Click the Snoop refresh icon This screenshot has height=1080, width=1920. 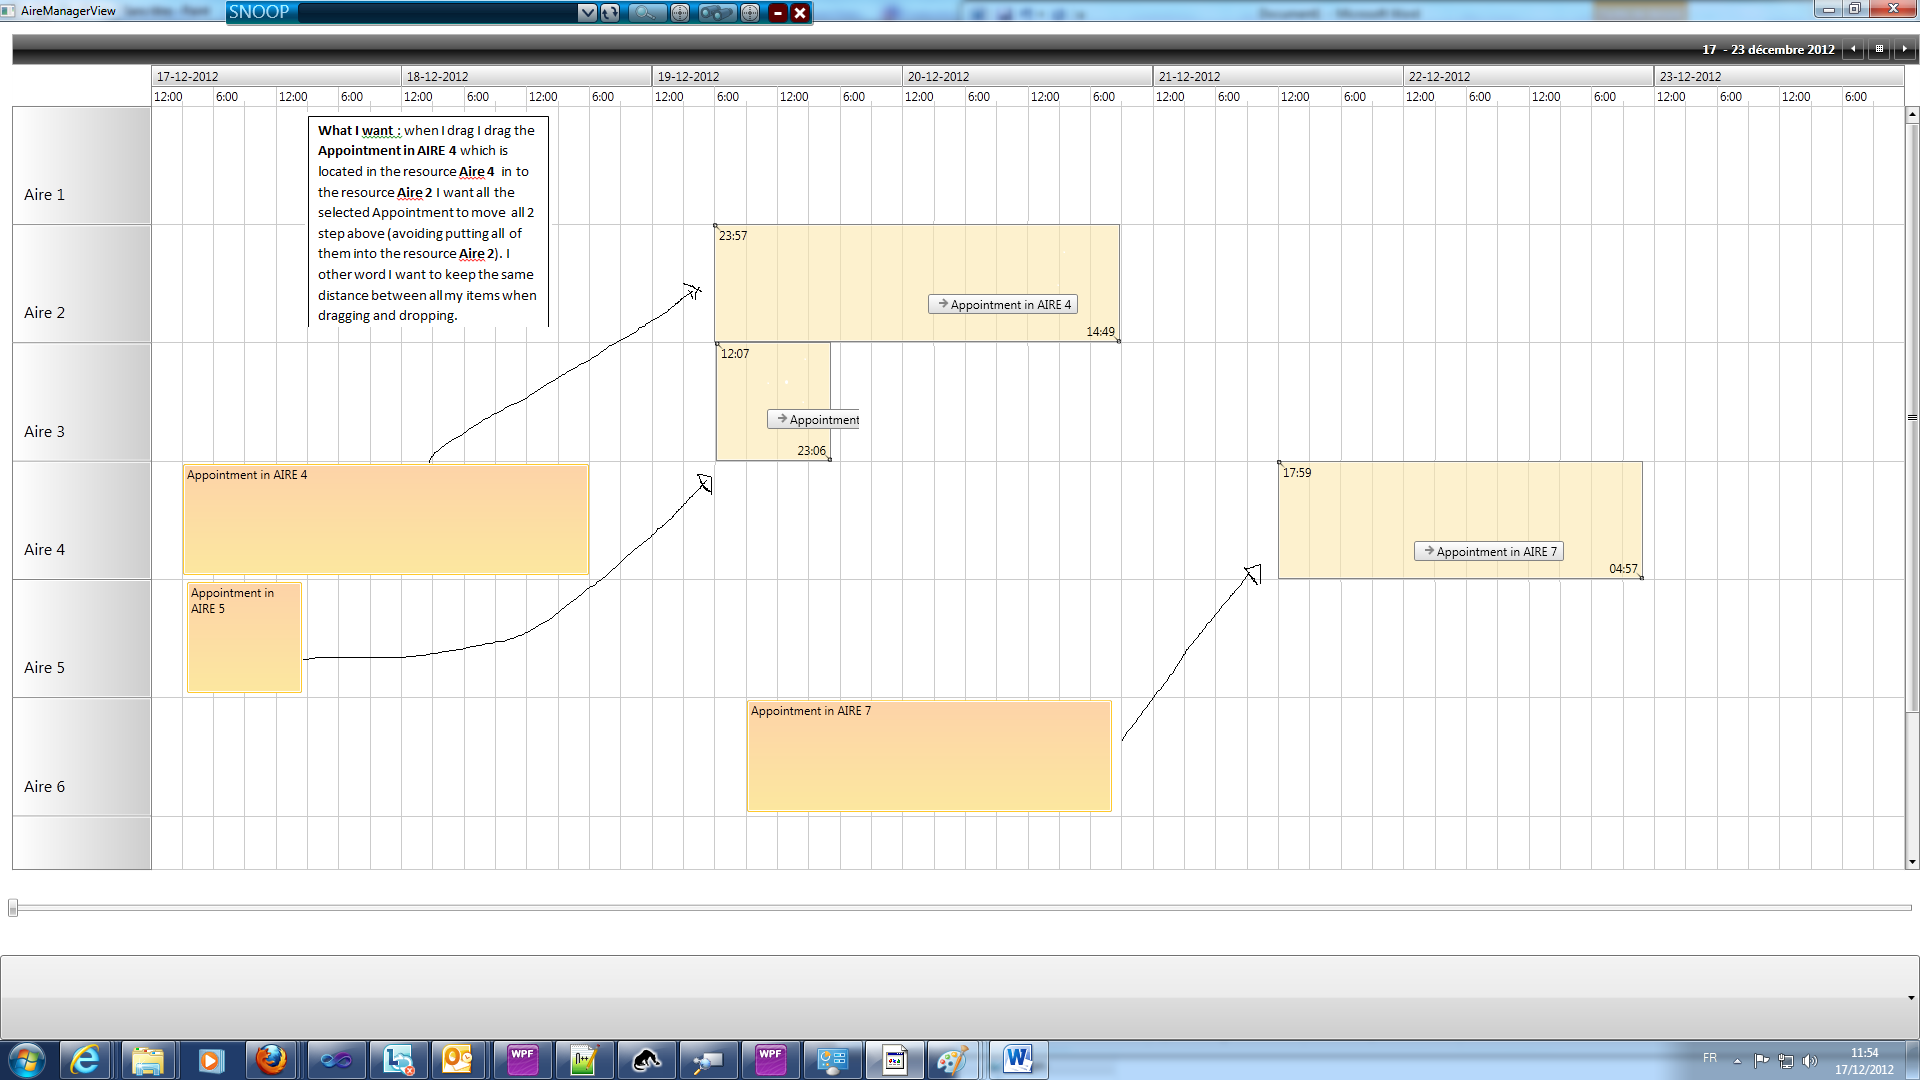610,13
